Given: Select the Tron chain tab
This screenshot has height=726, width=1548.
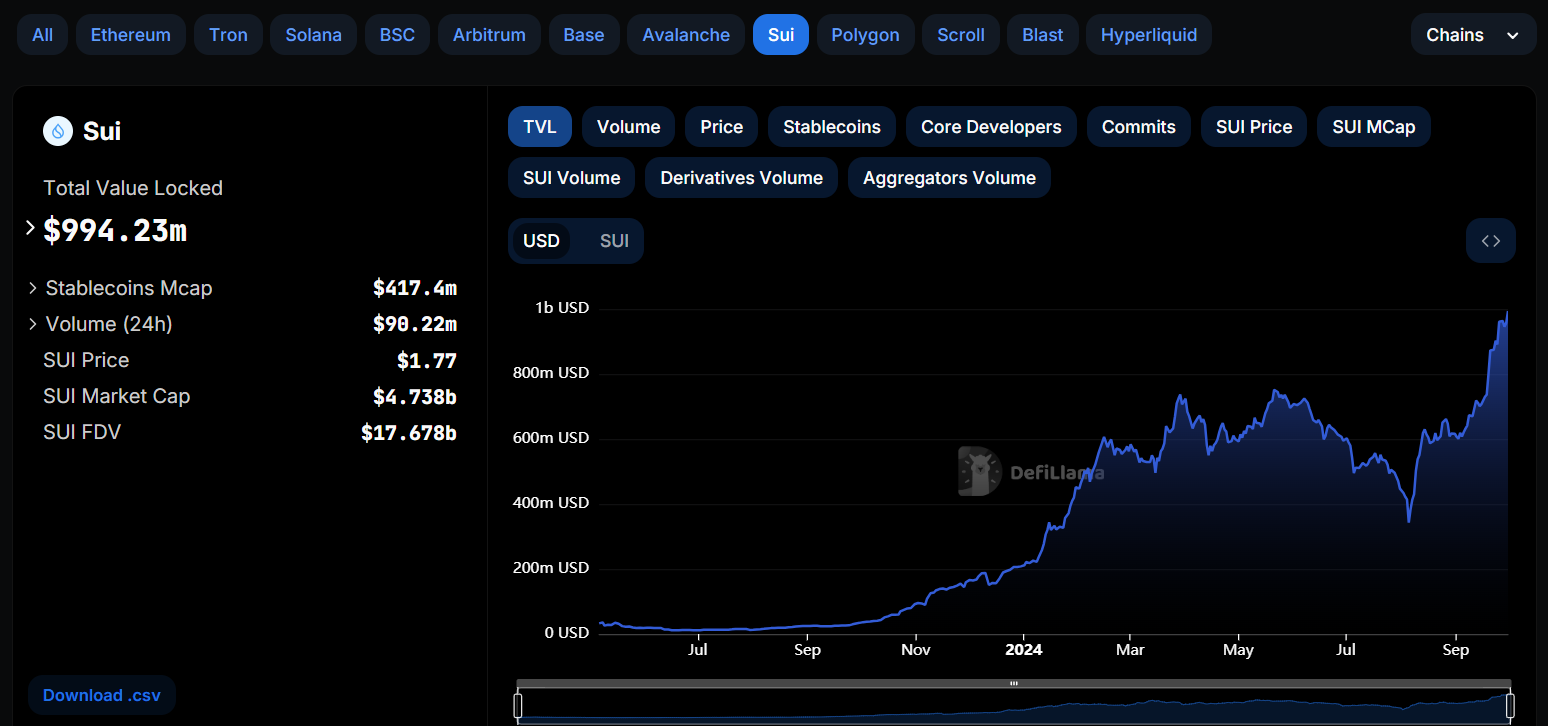Looking at the screenshot, I should (x=228, y=35).
